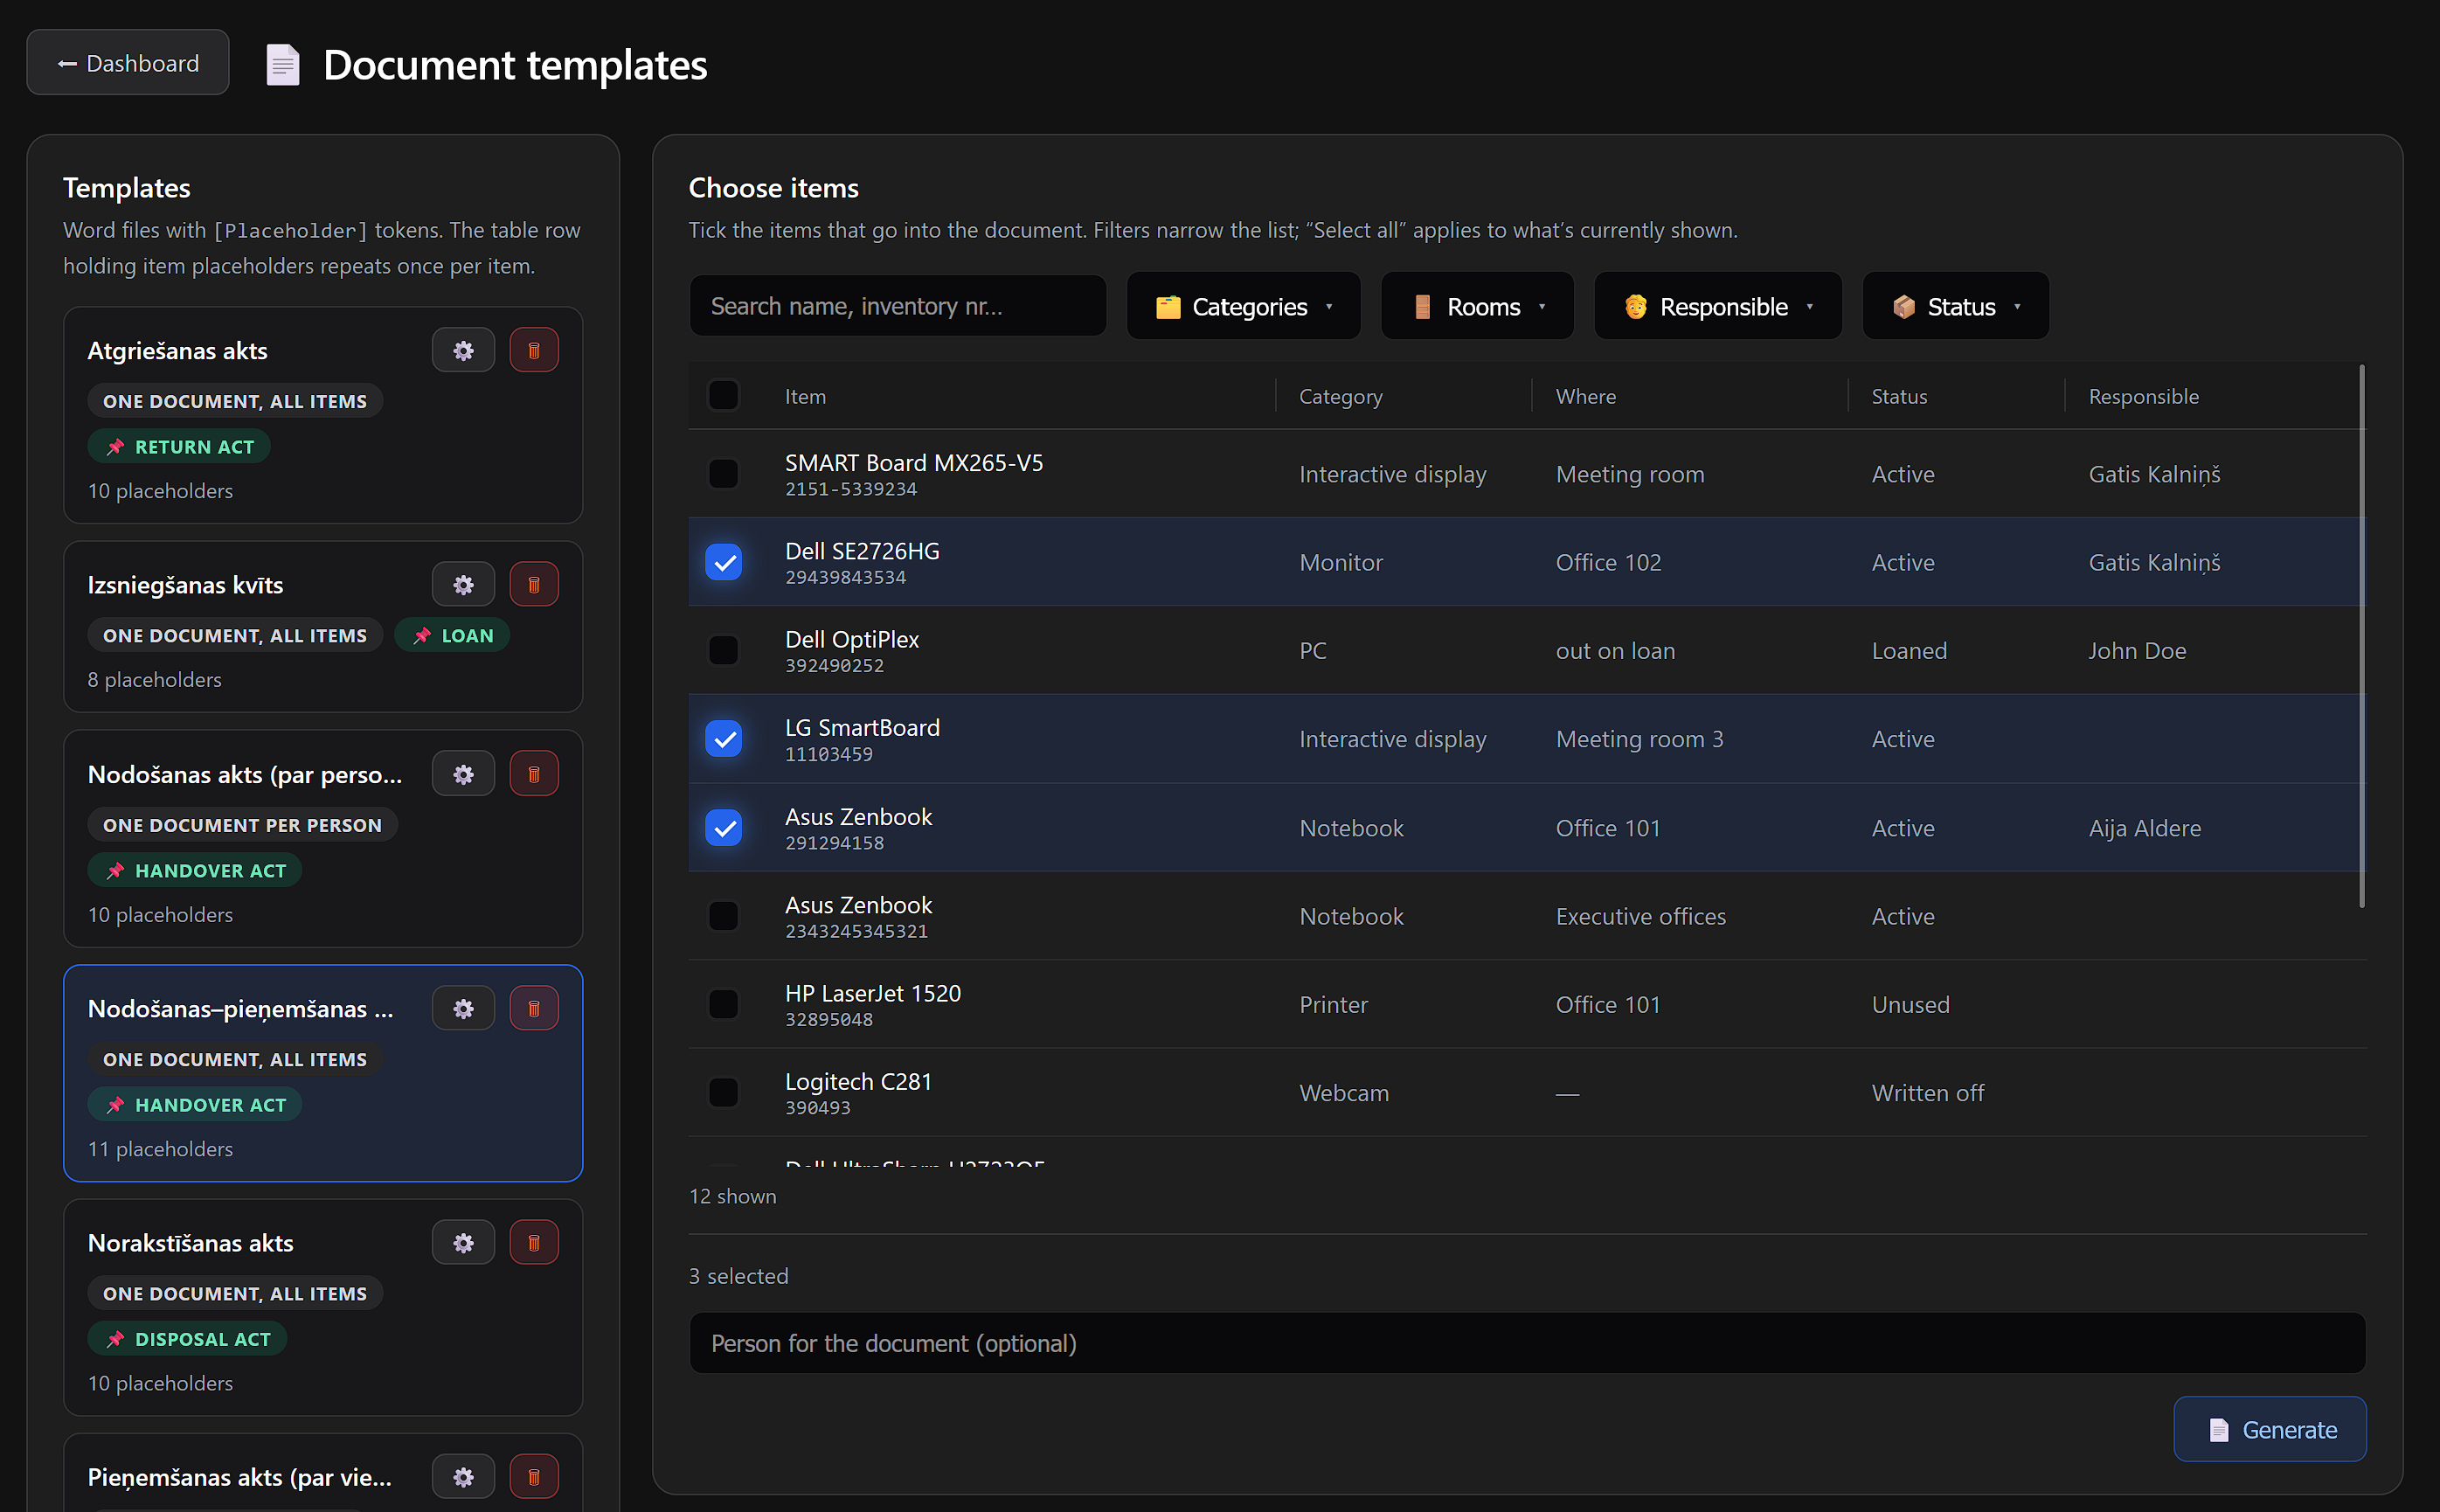Select the Izsniegšanas kvīts template card
Screen dimensions: 2440x1512
(x=323, y=627)
